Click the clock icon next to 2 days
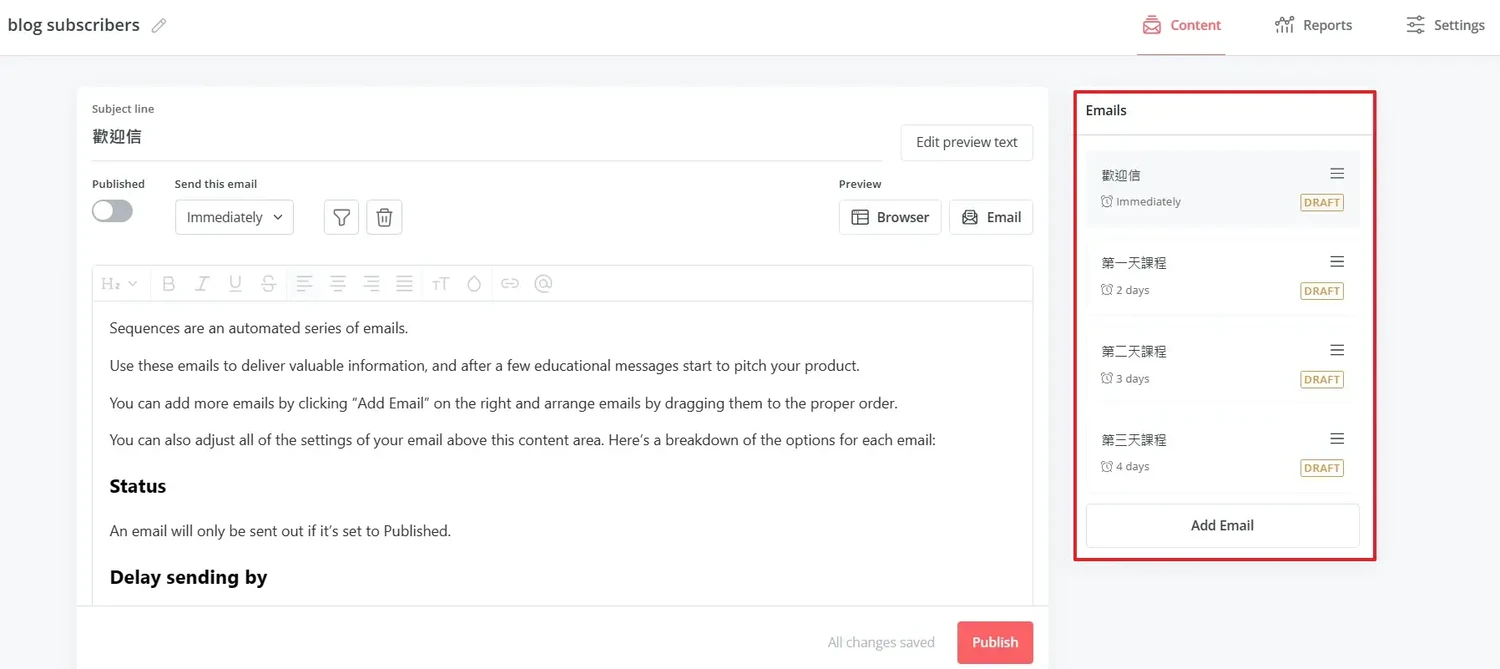Screen dimensions: 1500x669 tap(1107, 290)
